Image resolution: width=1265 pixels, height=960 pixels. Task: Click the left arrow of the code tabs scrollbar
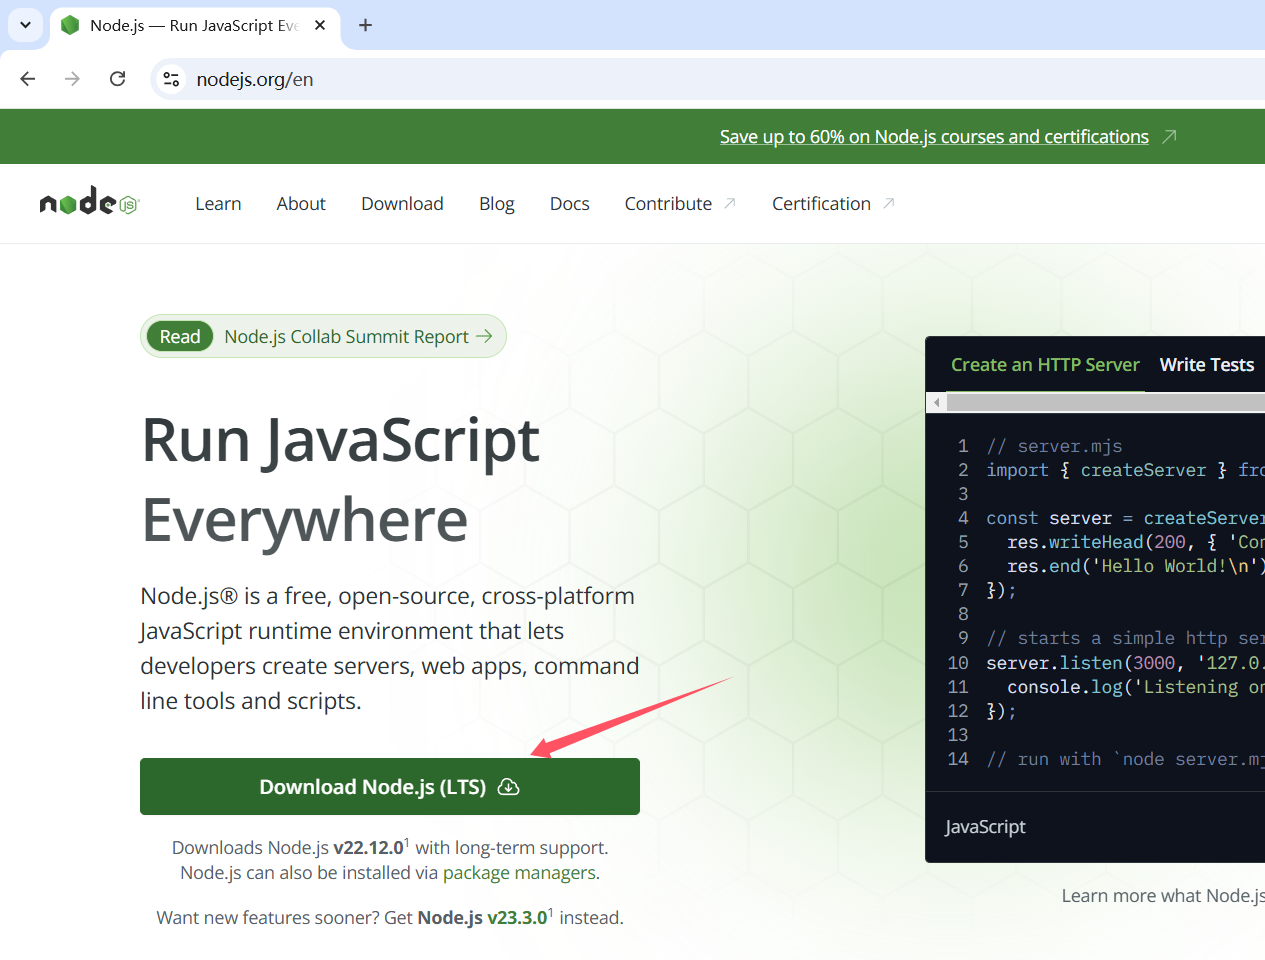(x=936, y=402)
